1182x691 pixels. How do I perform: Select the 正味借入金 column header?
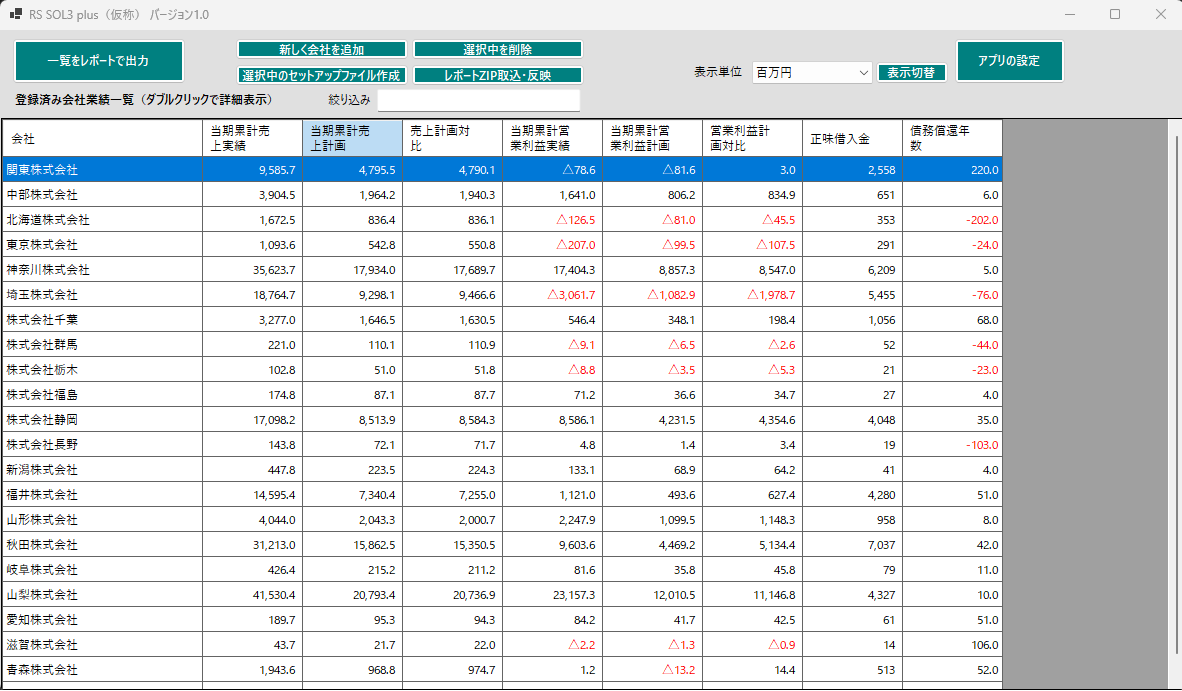(x=851, y=138)
